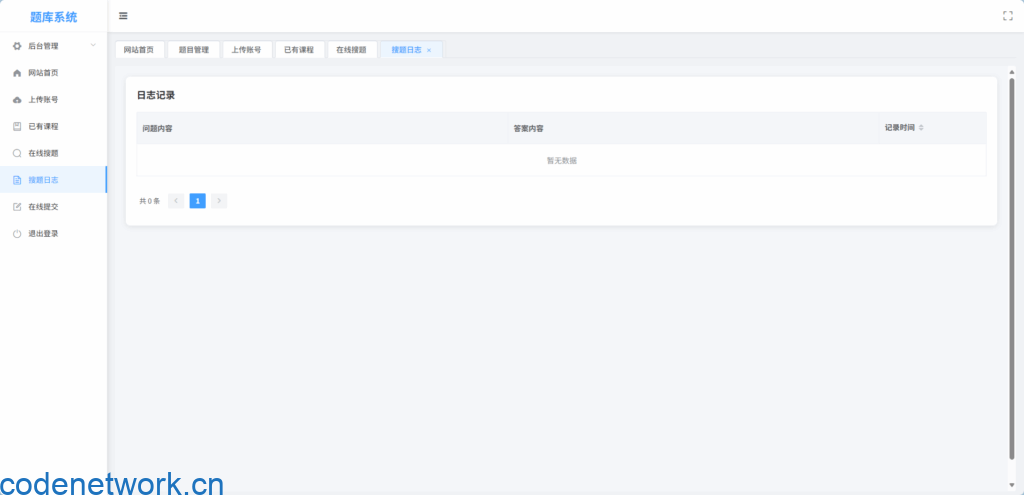Select 搜题日志 in the sidebar menu
Screen dimensions: 1024x495
pos(43,180)
